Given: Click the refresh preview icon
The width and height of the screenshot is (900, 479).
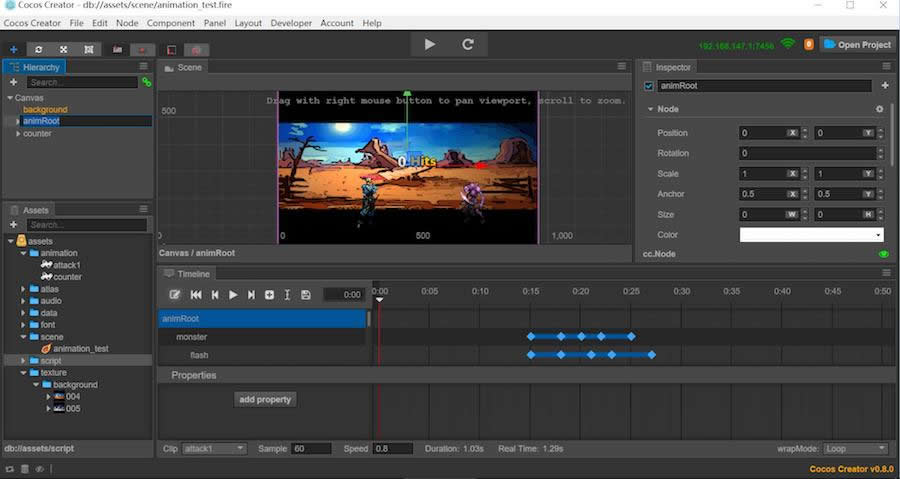Looking at the screenshot, I should click(x=468, y=44).
